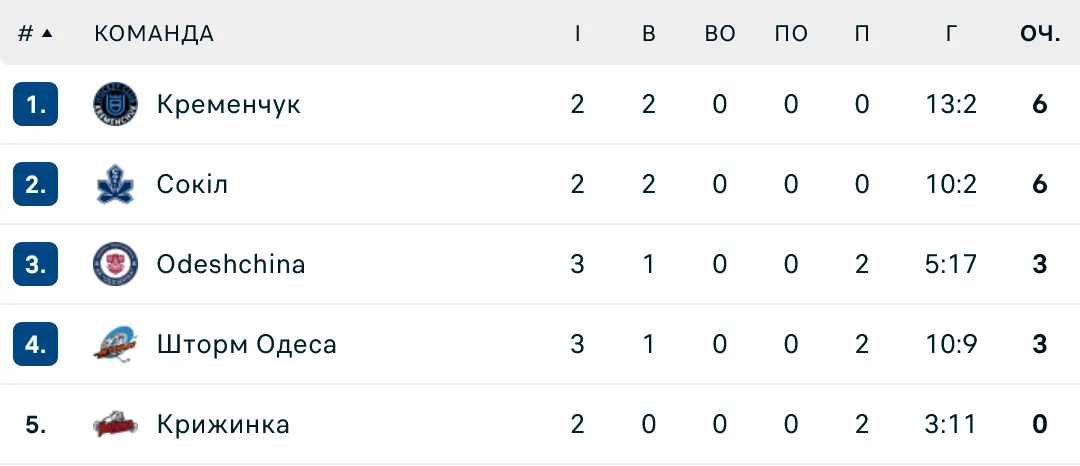Open the Шторм Одеса team page
1080x466 pixels.
pos(246,344)
